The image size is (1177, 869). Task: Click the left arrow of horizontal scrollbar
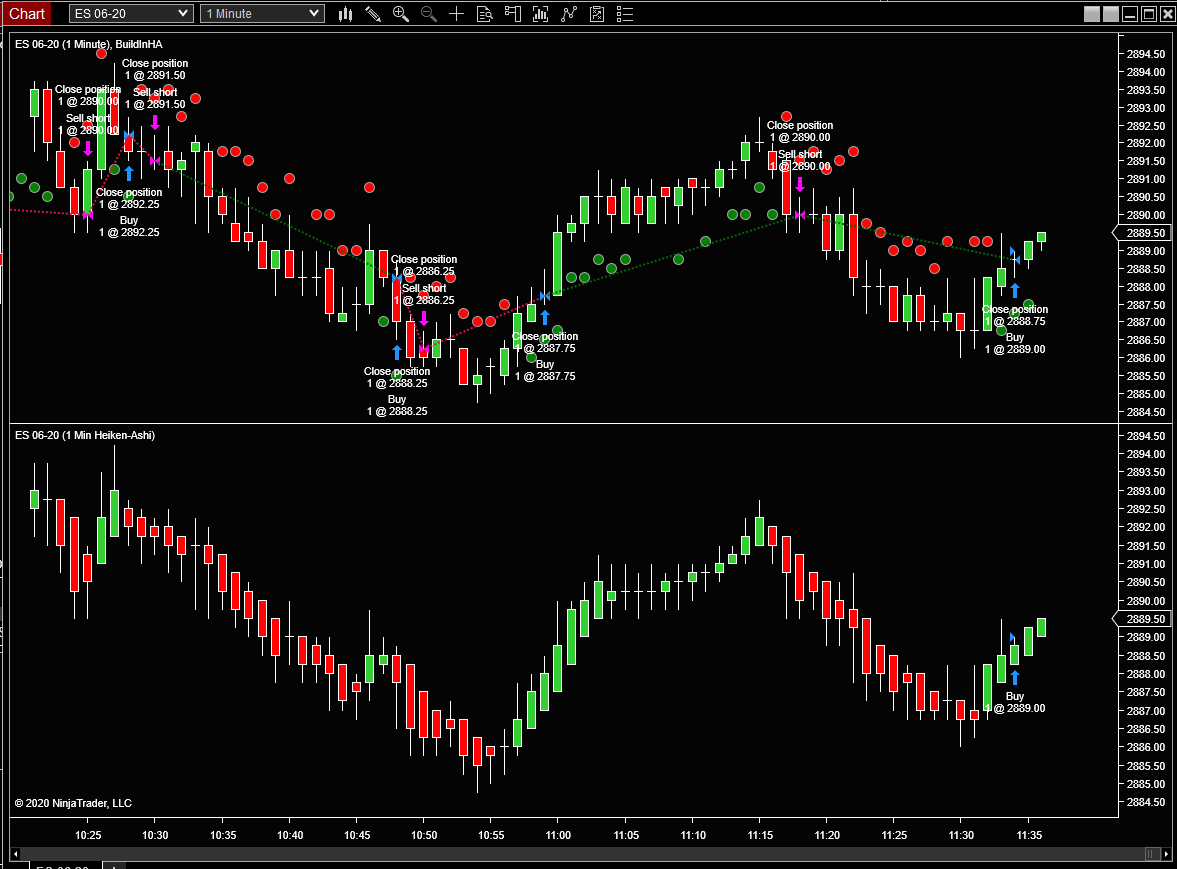[16, 854]
